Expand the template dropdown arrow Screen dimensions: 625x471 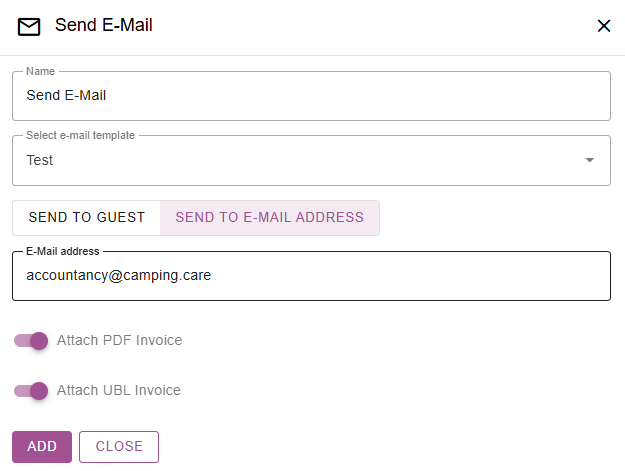coord(589,160)
